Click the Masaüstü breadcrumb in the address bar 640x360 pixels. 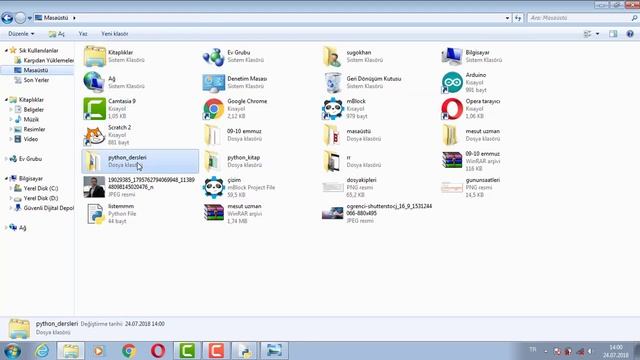(56, 18)
